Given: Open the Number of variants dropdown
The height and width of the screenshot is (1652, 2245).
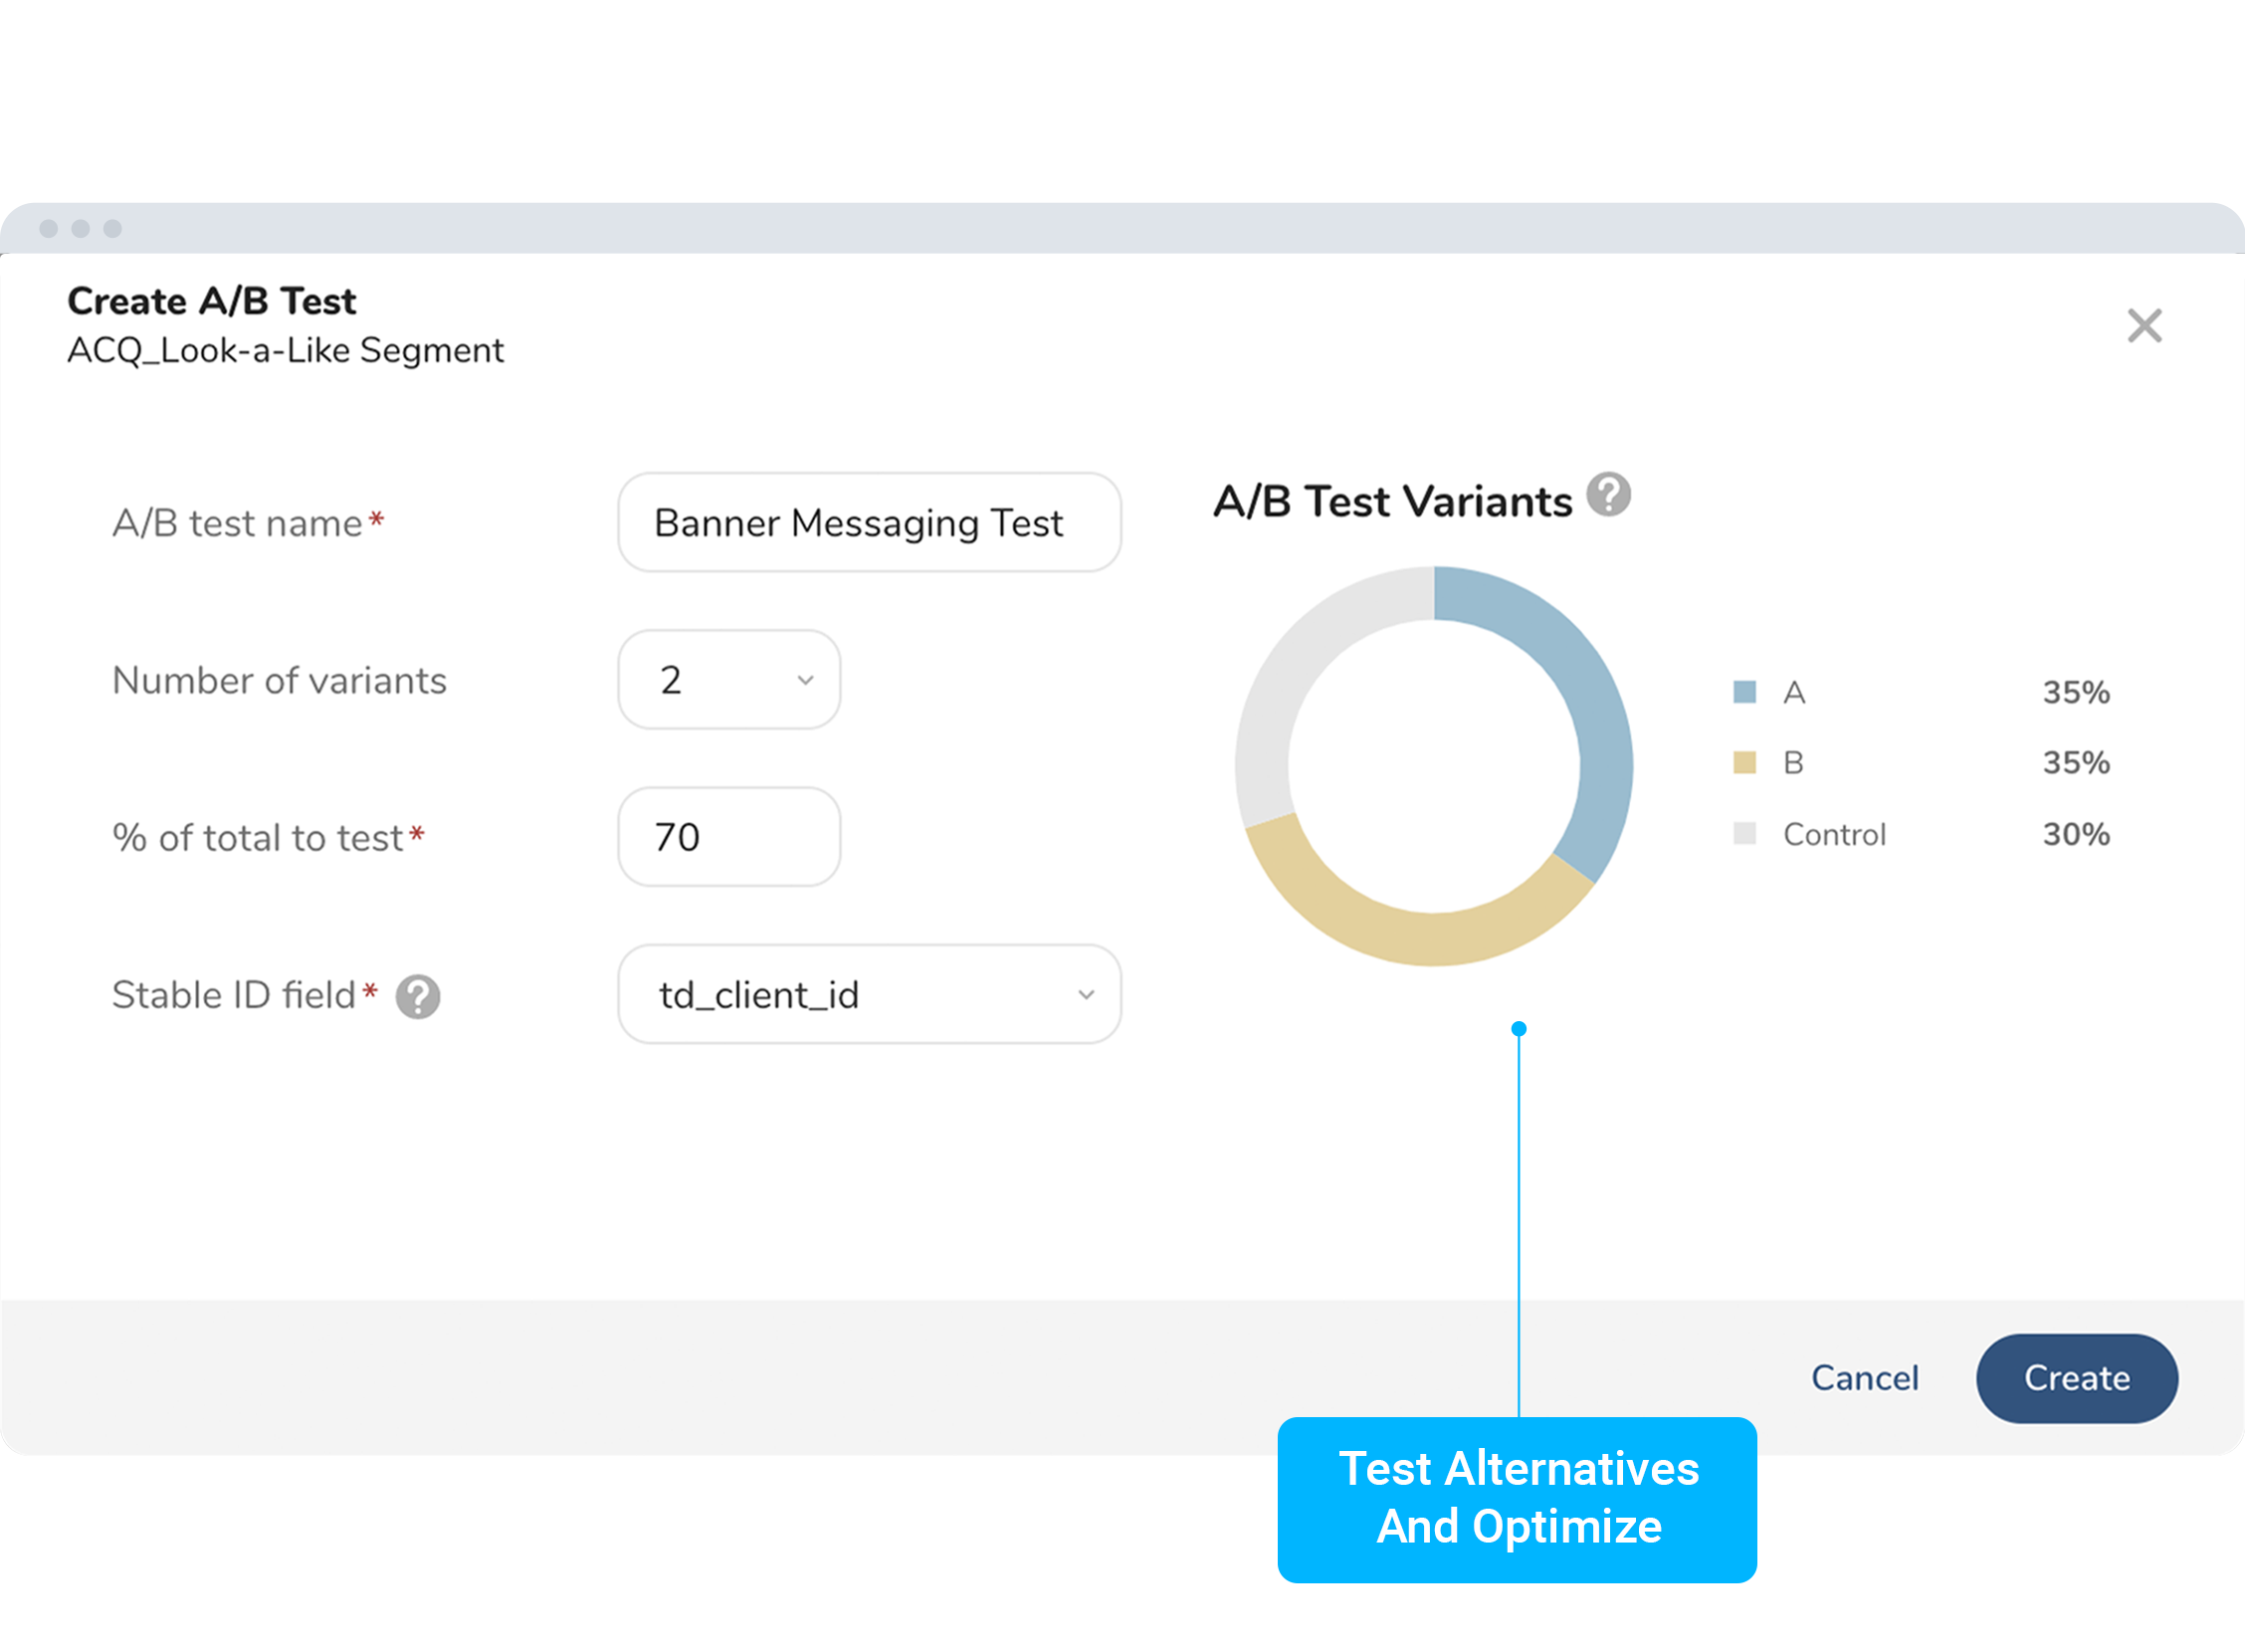Looking at the screenshot, I should pos(729,680).
